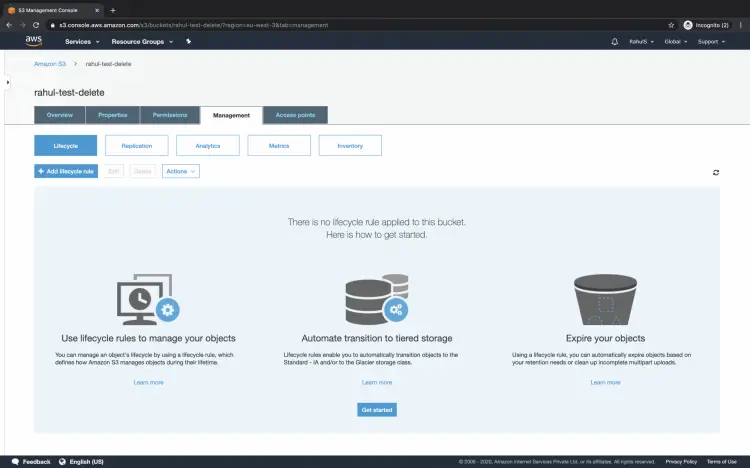Viewport: 750px width, 468px height.
Task: Open the Feedback speech bubble
Action: coord(15,462)
